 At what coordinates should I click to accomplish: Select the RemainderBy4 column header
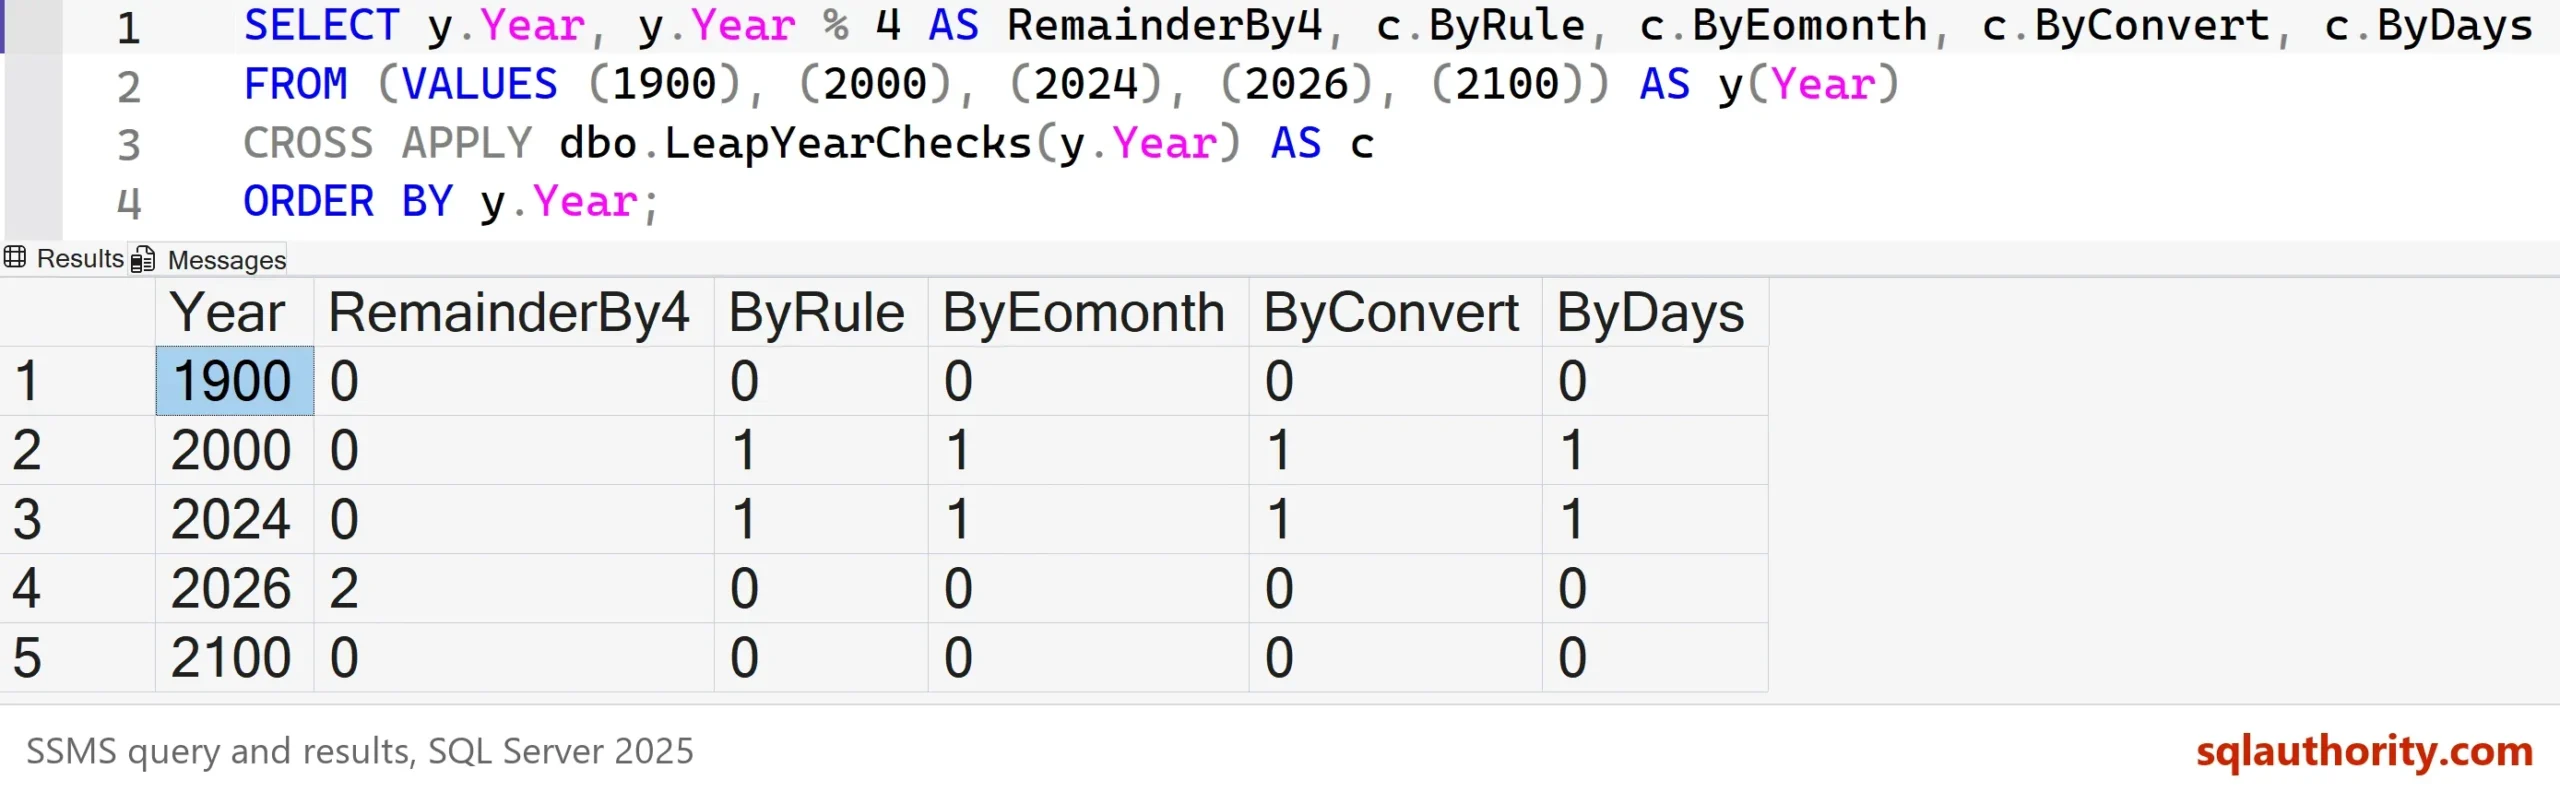(x=514, y=313)
